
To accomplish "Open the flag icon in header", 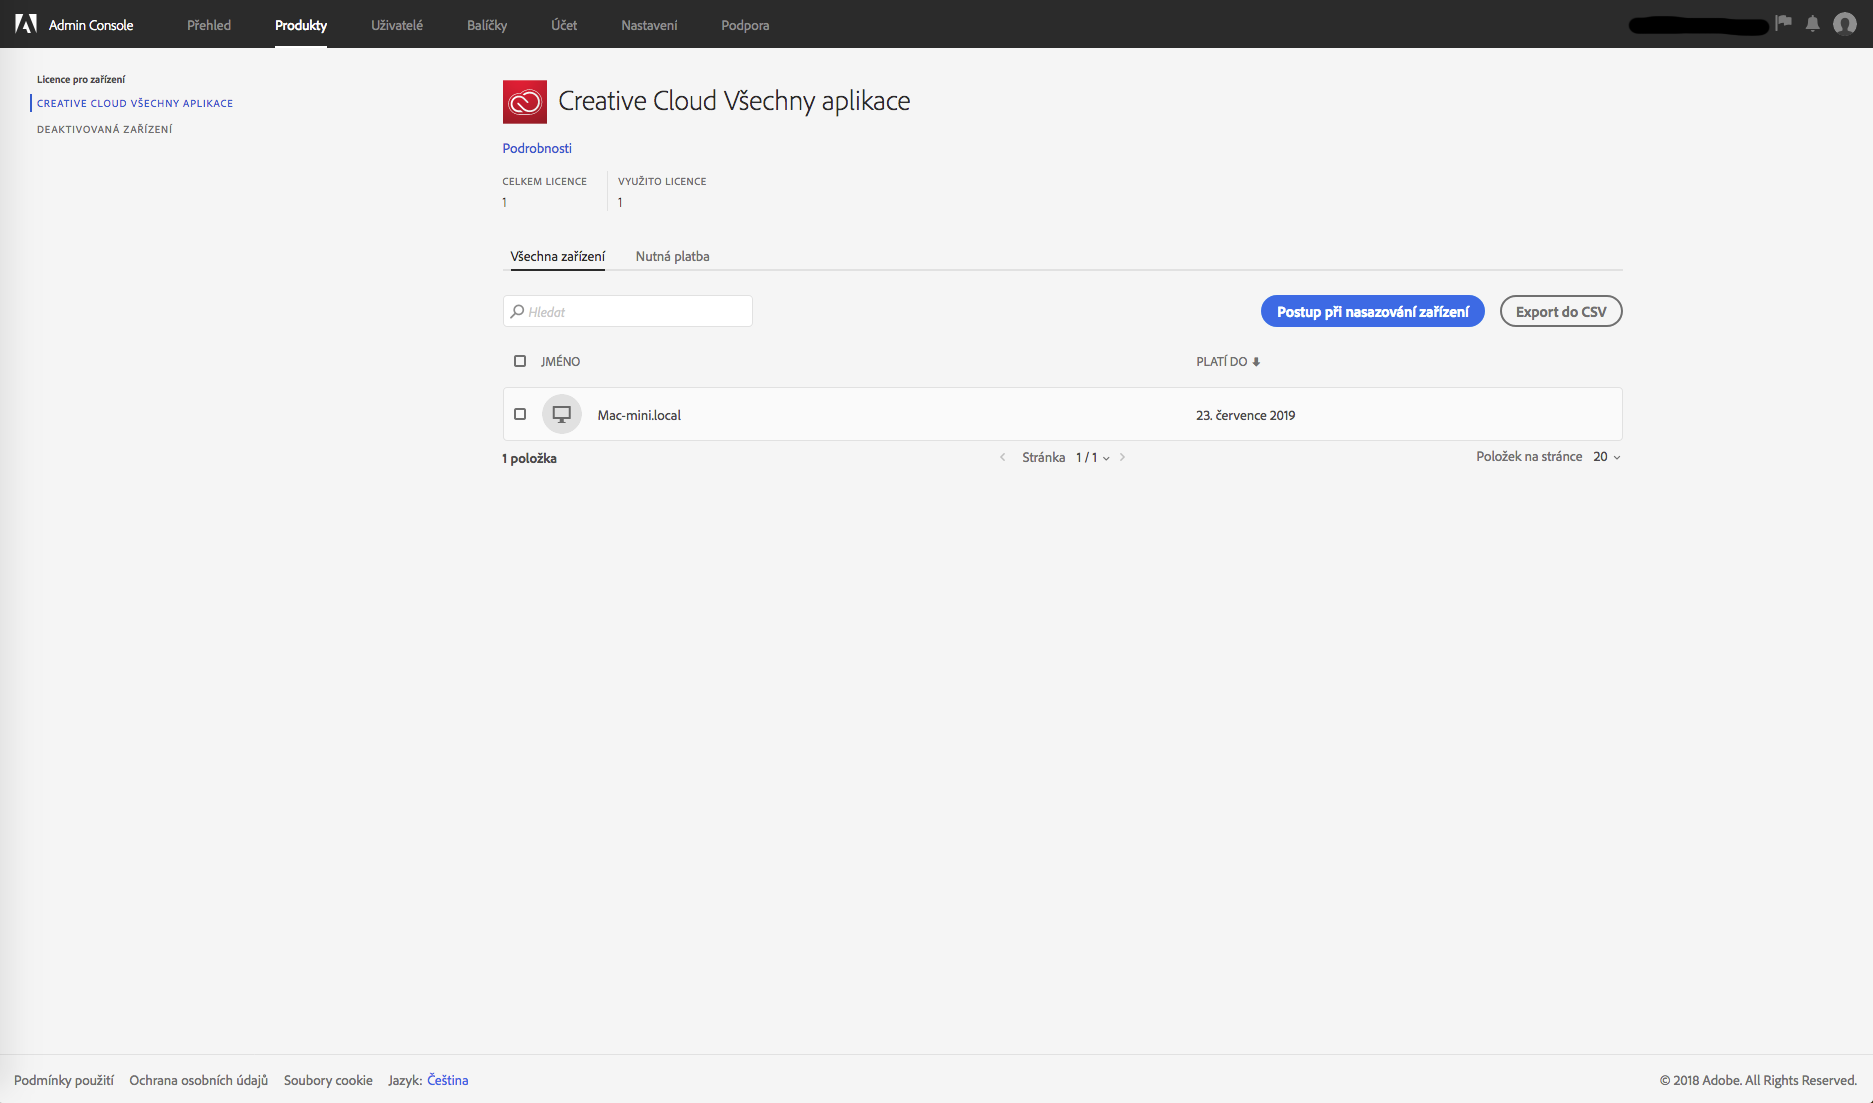I will click(1783, 23).
